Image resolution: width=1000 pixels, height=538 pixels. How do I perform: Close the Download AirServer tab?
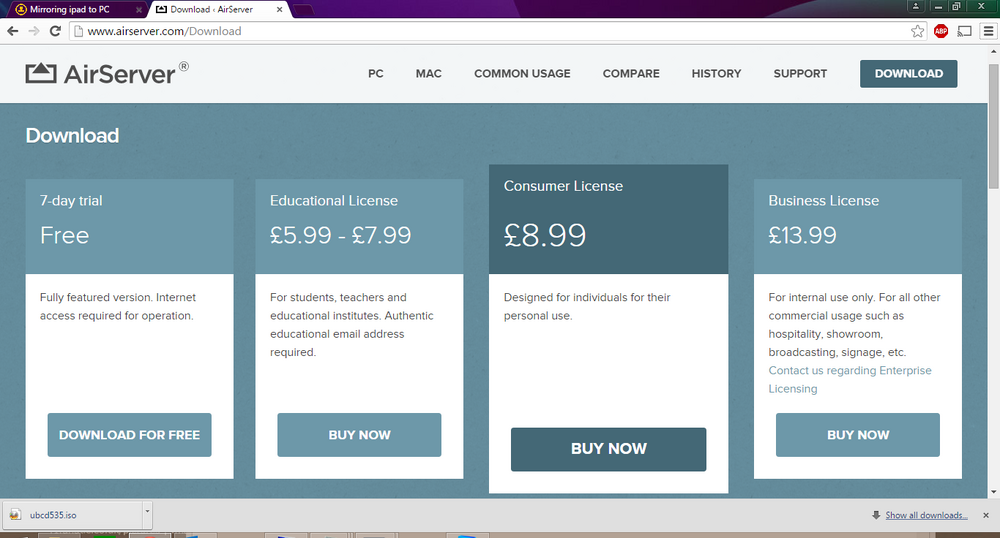click(x=279, y=10)
